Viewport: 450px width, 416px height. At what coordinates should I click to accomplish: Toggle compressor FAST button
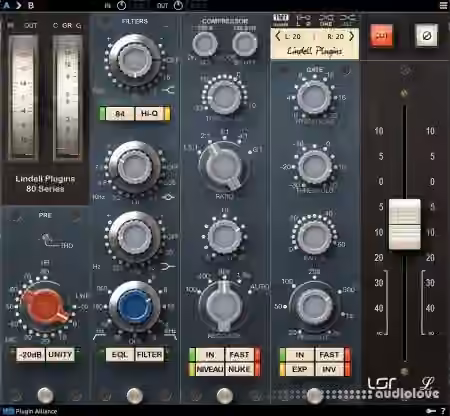[239, 355]
